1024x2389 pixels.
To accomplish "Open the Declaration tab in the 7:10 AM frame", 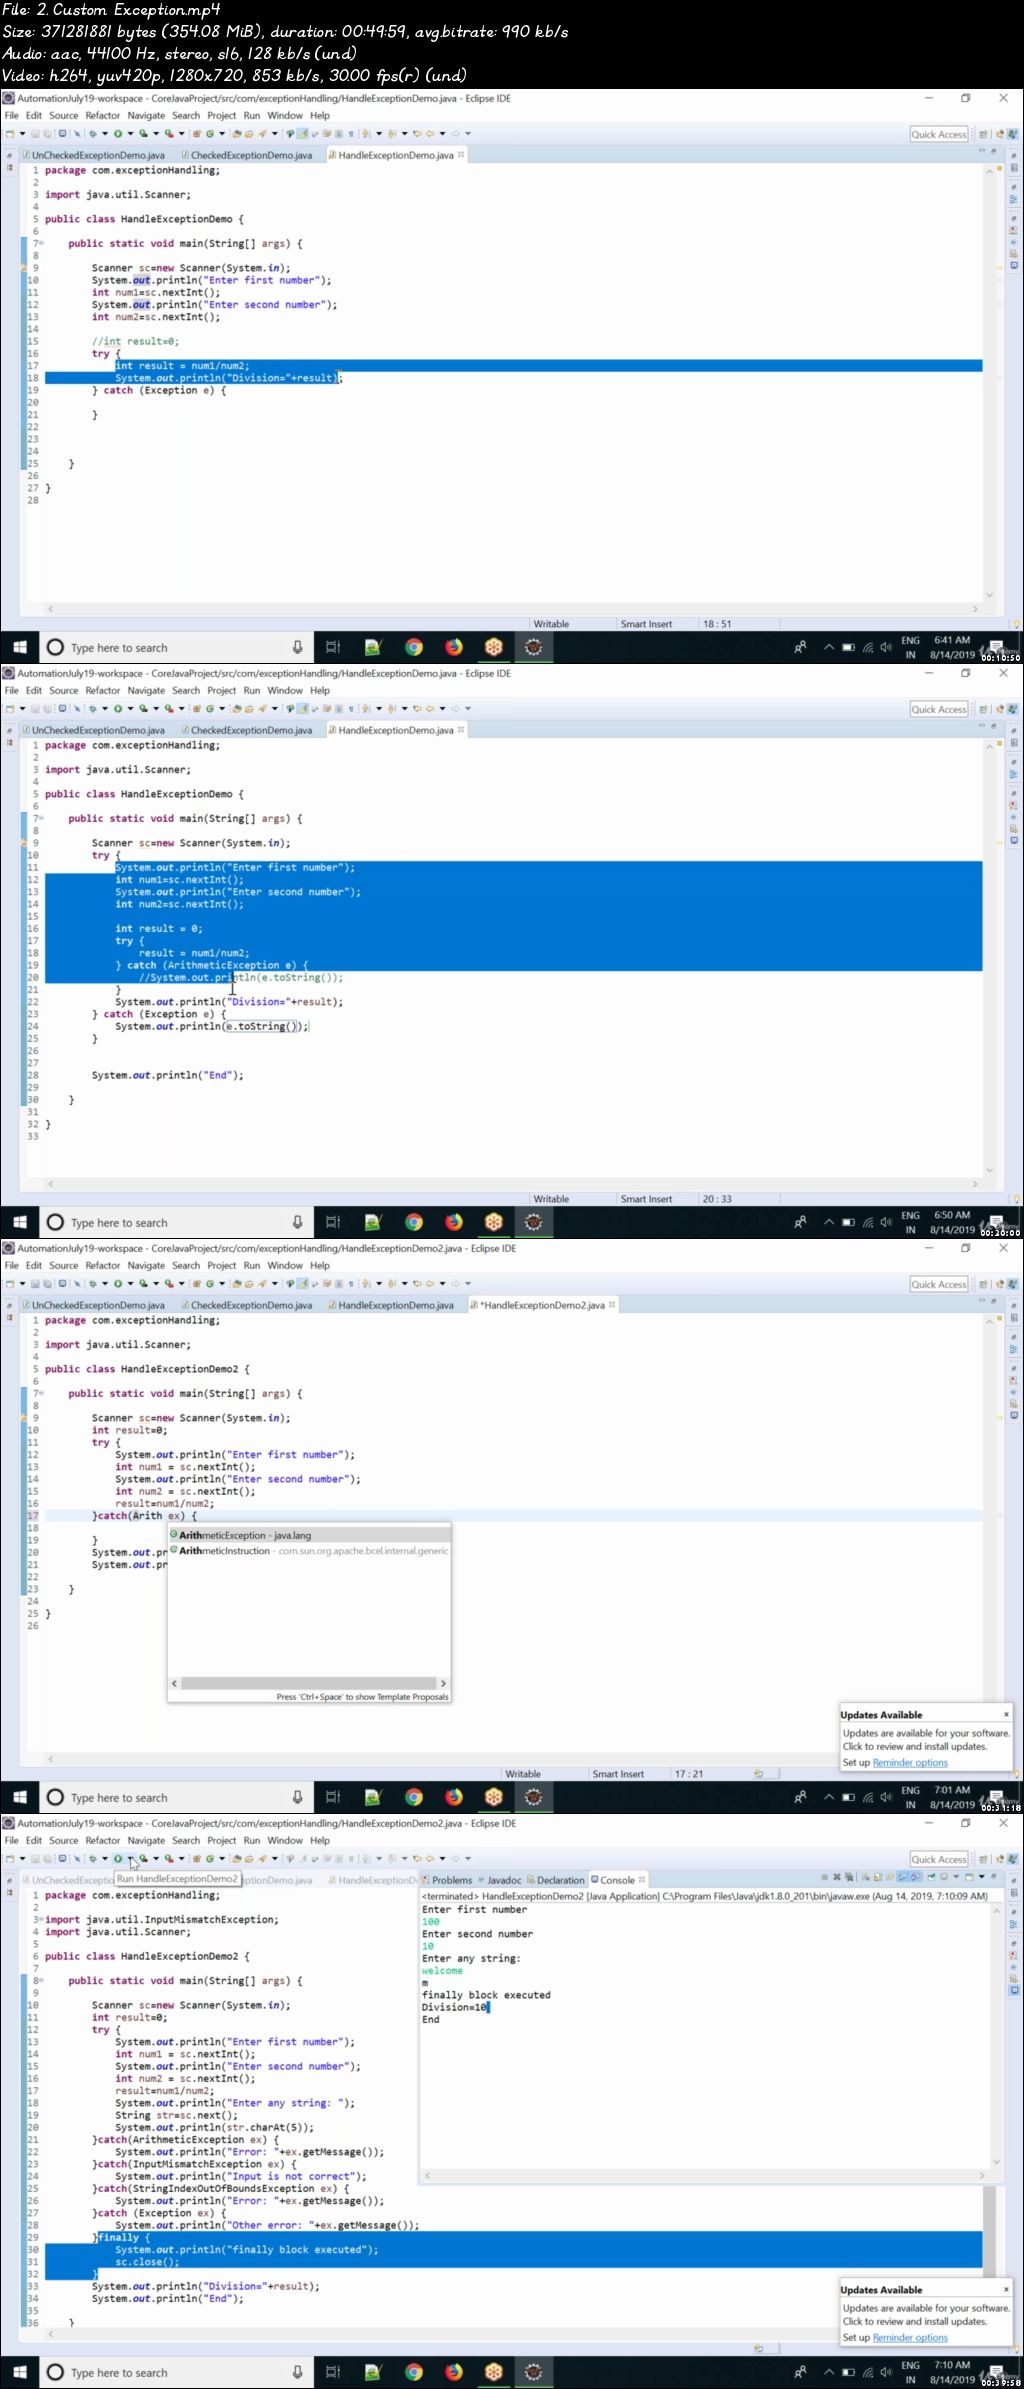I will pyautogui.click(x=556, y=1880).
